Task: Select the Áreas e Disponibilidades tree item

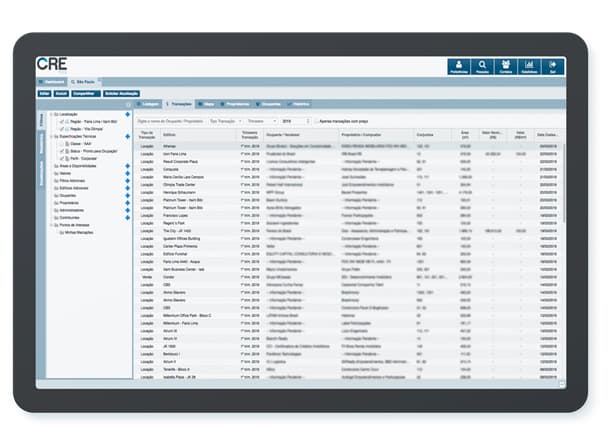Action: click(x=78, y=166)
